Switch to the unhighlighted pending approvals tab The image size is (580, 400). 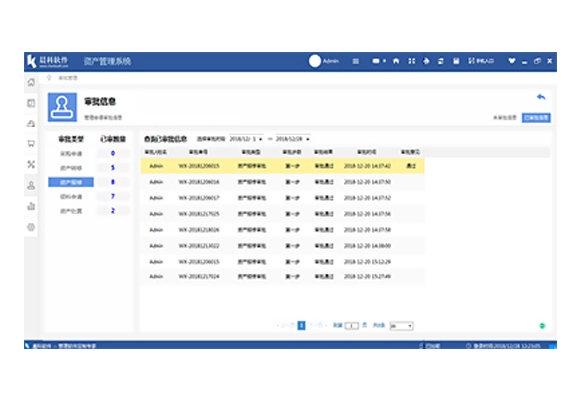[x=505, y=118]
